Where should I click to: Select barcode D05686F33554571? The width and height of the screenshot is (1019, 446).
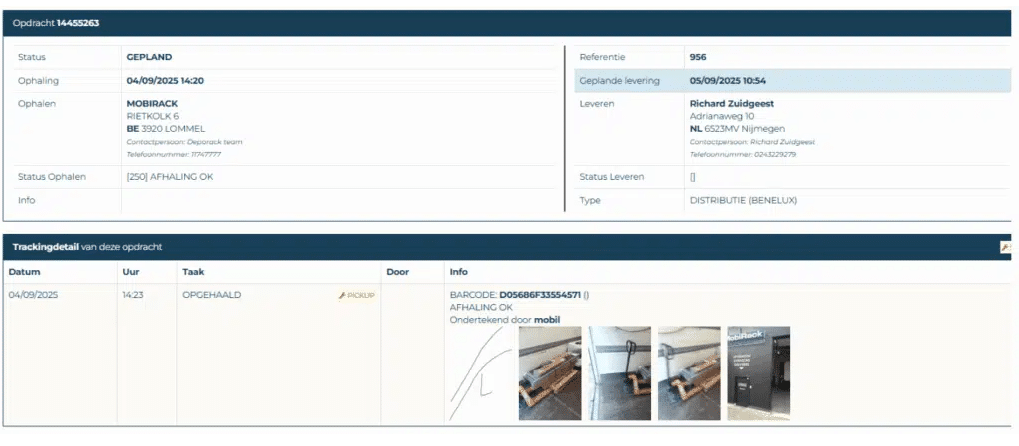point(540,295)
